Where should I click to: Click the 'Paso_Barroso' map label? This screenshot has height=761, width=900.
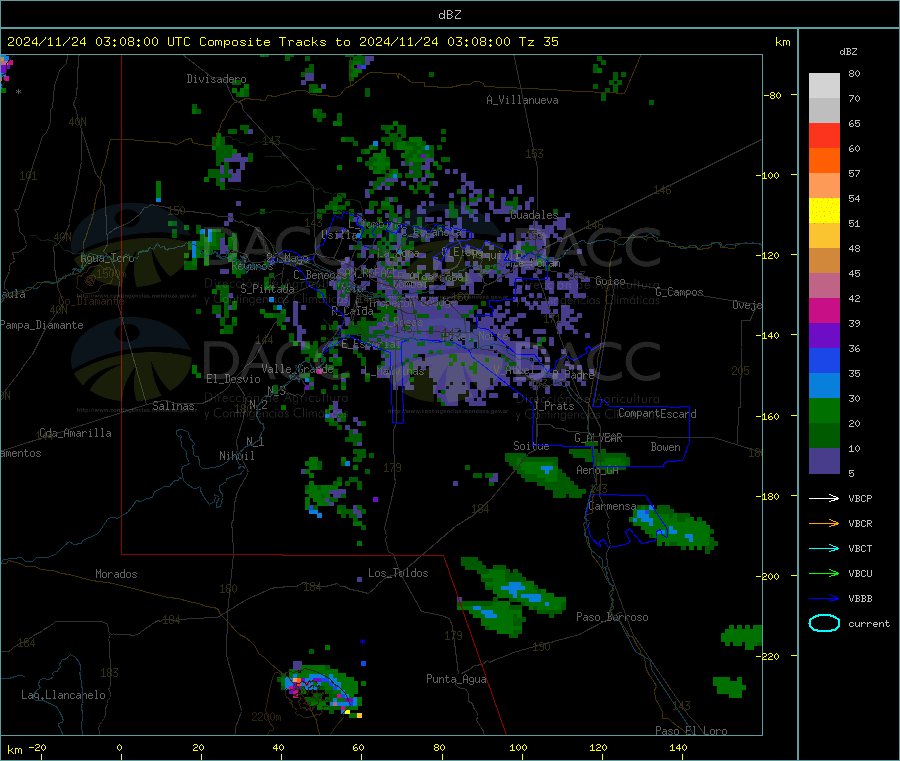612,617
